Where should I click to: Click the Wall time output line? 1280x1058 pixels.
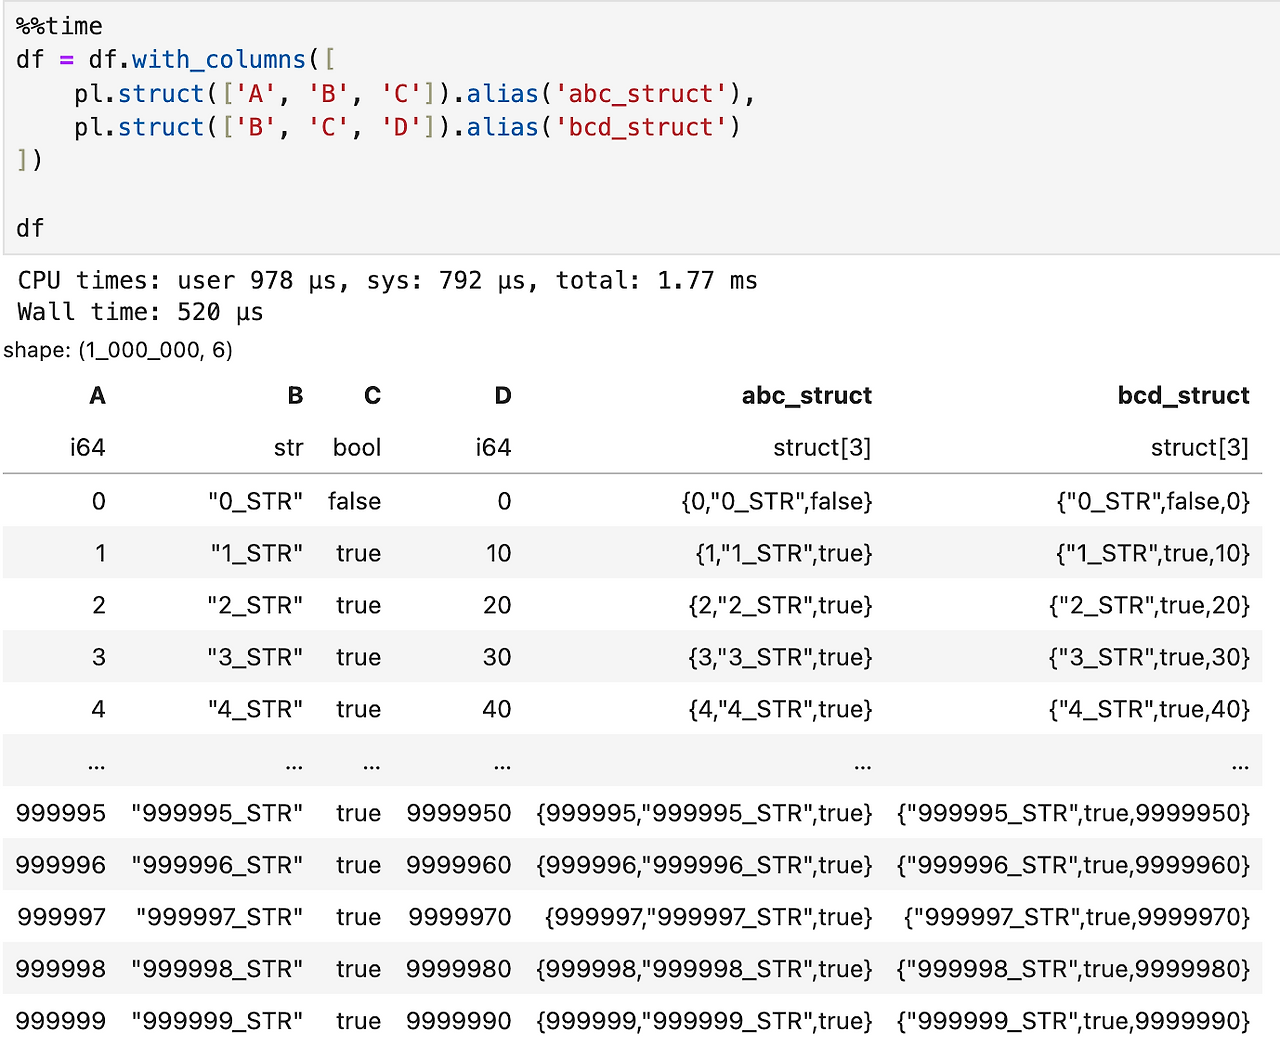(x=140, y=312)
